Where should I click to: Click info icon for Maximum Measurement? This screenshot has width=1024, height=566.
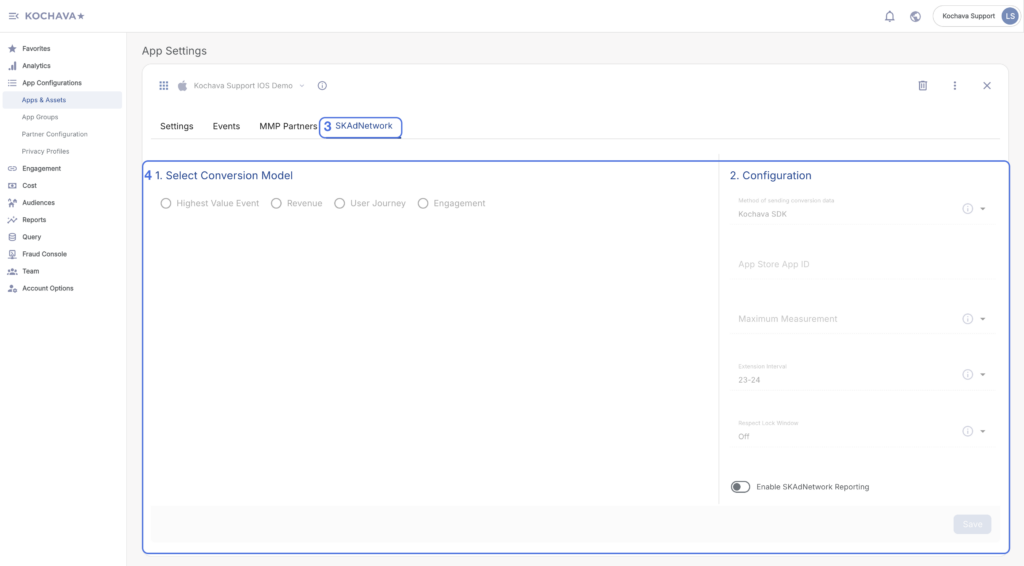point(967,319)
